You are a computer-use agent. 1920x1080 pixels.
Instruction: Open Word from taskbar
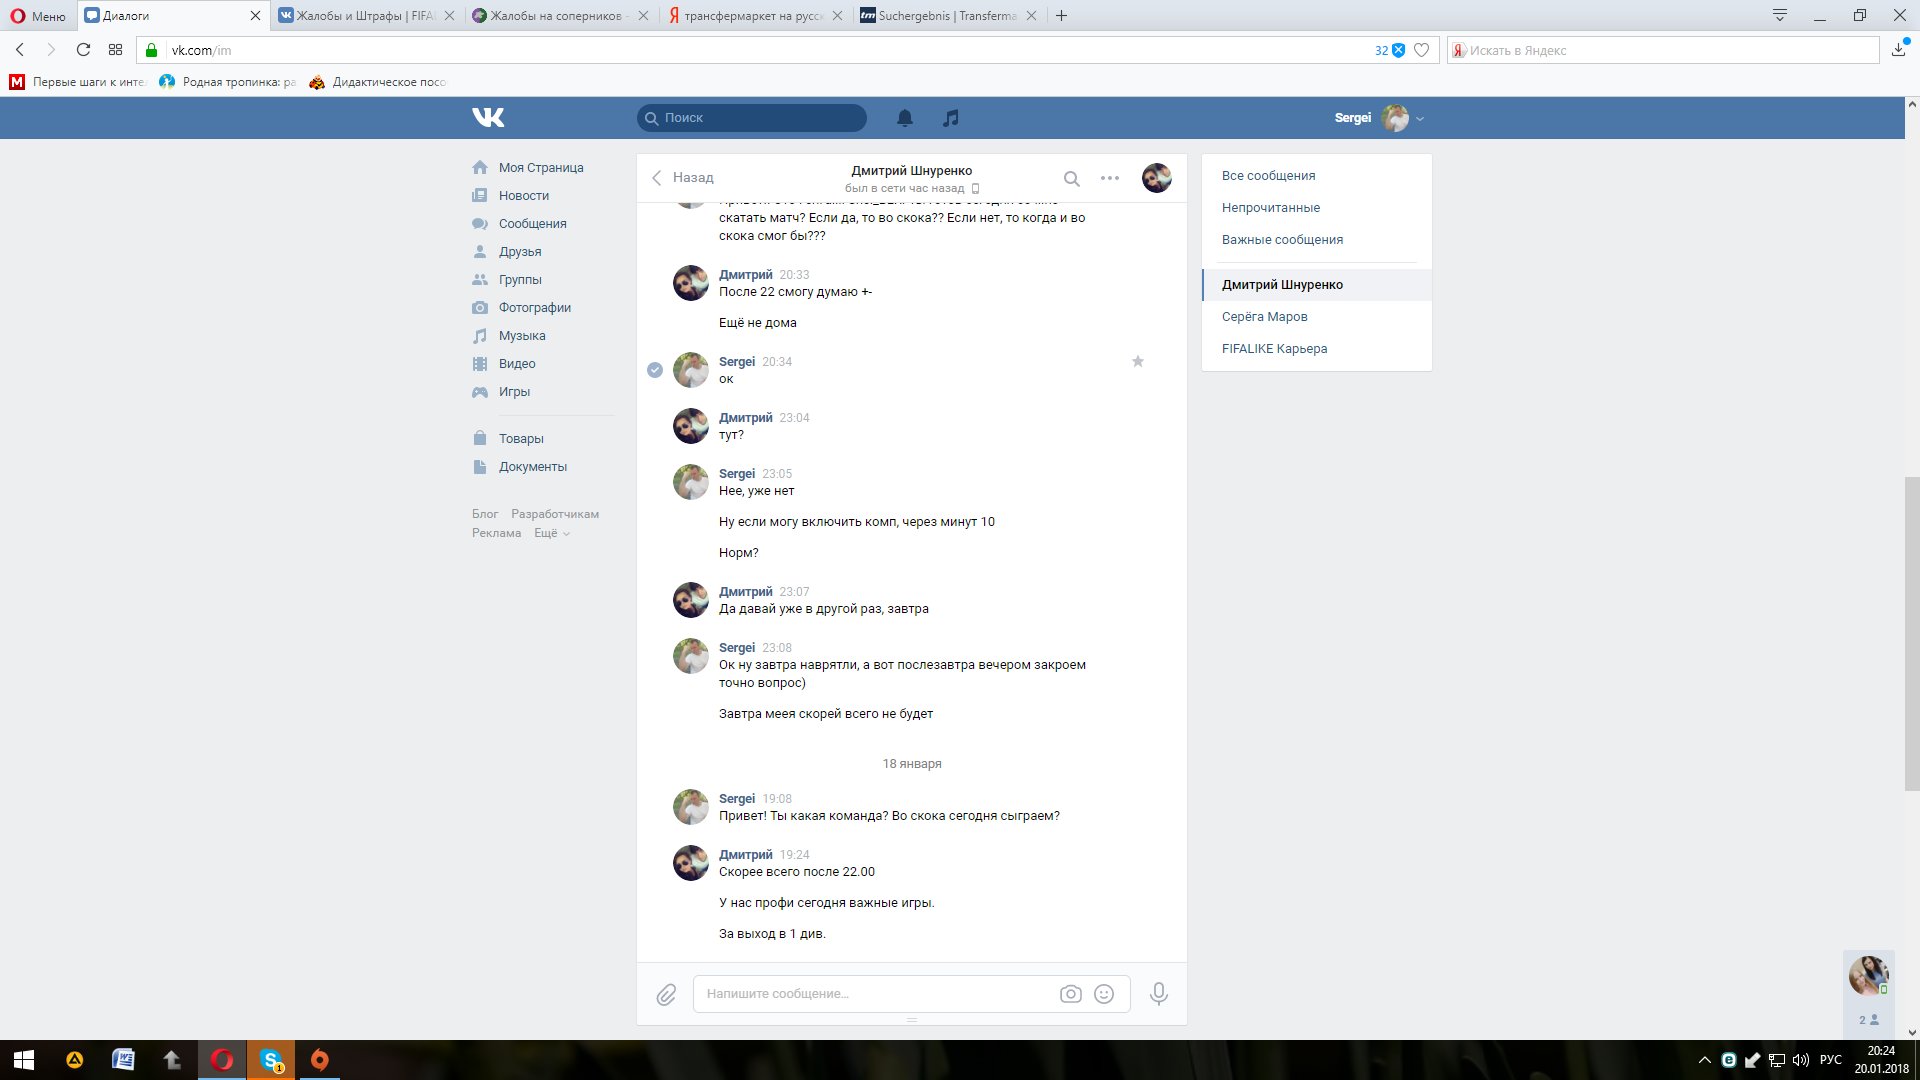[123, 1060]
